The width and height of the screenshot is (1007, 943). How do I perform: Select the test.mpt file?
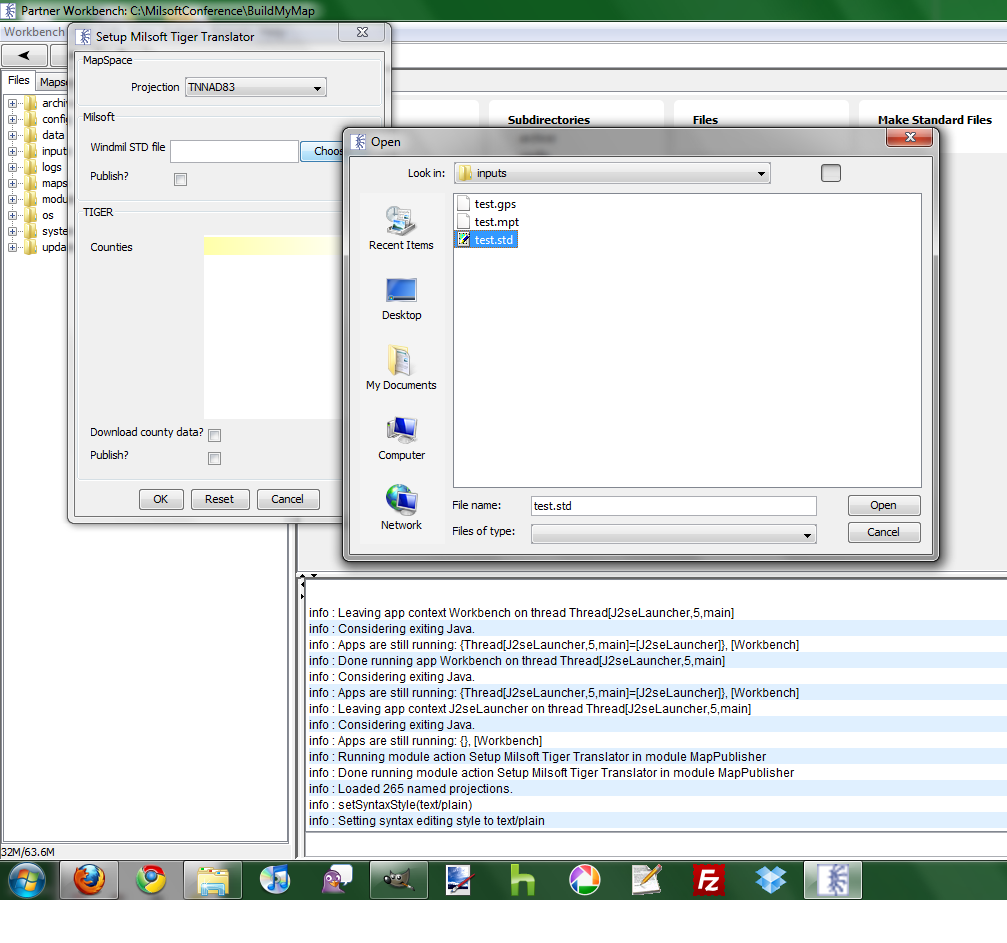pyautogui.click(x=489, y=222)
